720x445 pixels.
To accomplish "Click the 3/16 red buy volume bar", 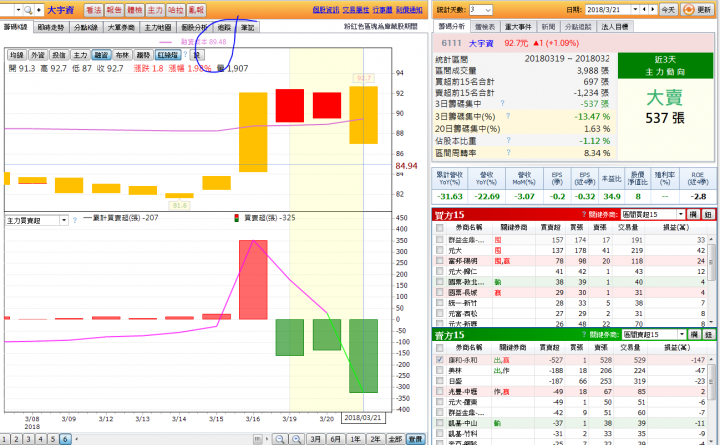I will [253, 280].
